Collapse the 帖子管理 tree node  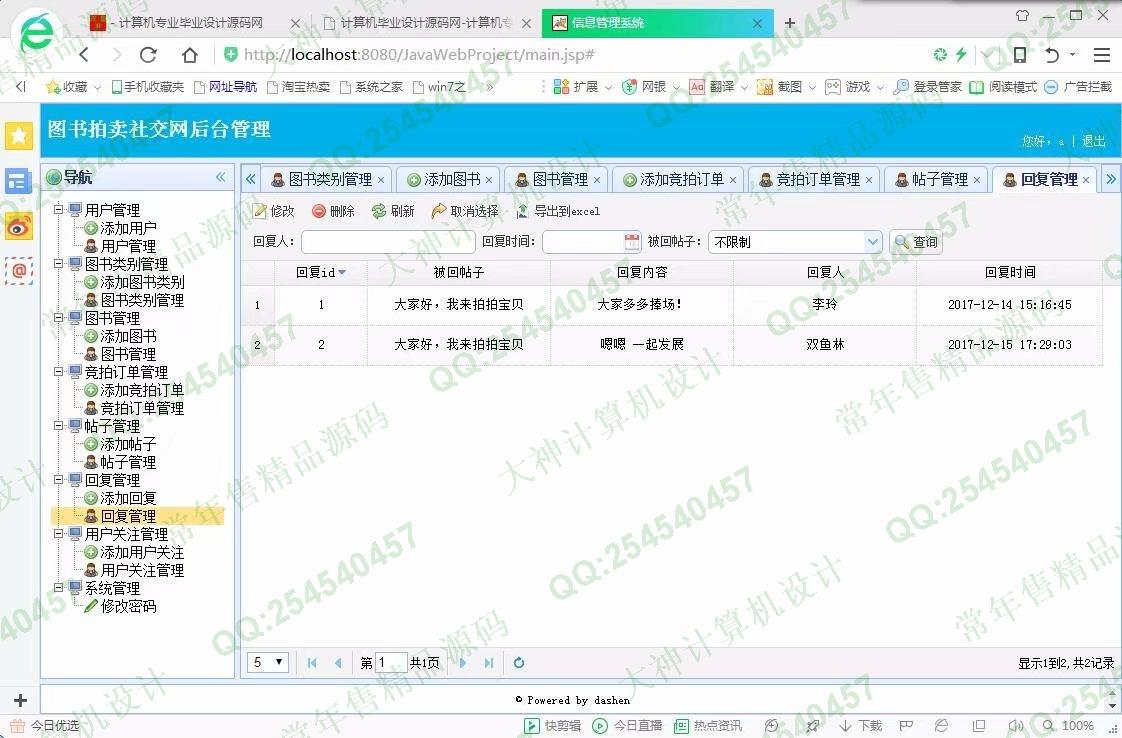(59, 426)
